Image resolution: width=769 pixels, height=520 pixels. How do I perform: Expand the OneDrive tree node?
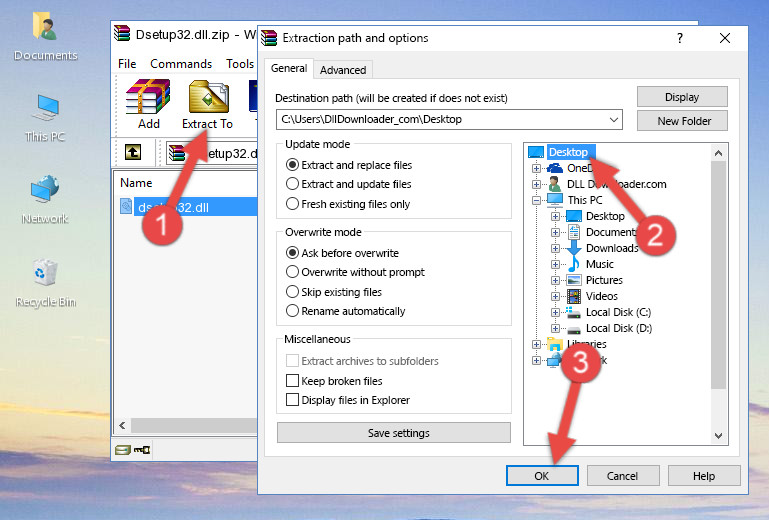click(x=536, y=168)
